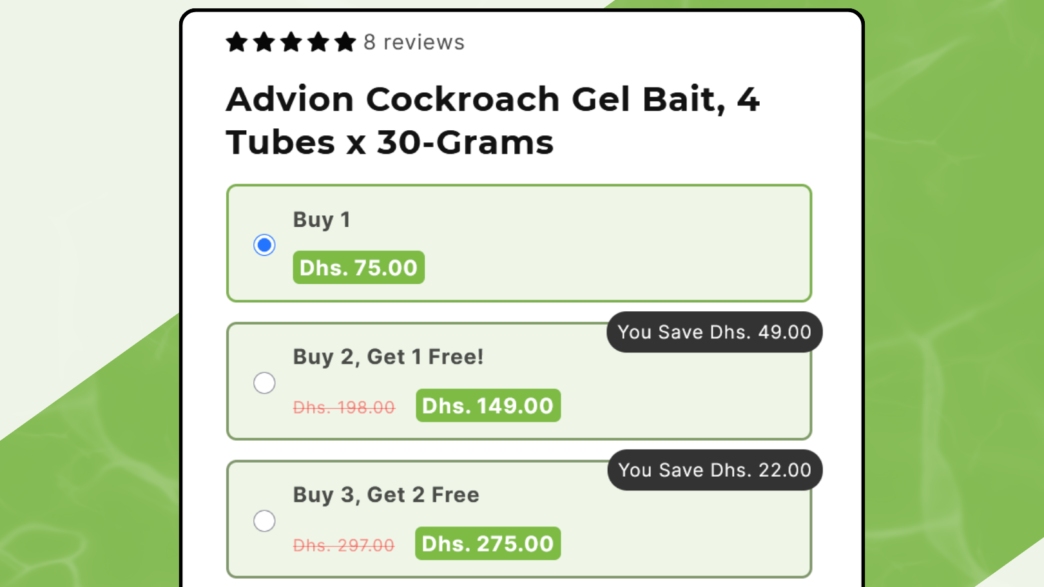Click the fifth review star icon
1044x587 pixels.
click(345, 42)
